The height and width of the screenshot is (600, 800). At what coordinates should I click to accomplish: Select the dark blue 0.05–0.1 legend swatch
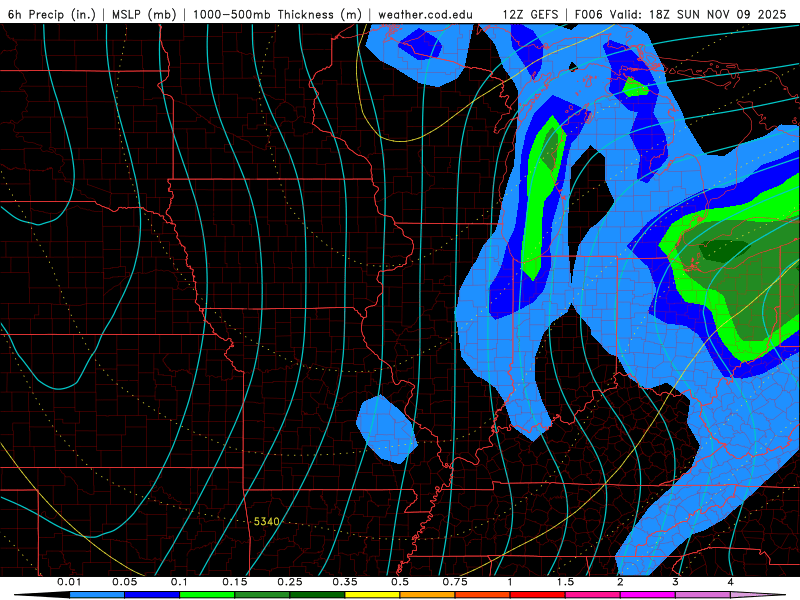(x=152, y=595)
